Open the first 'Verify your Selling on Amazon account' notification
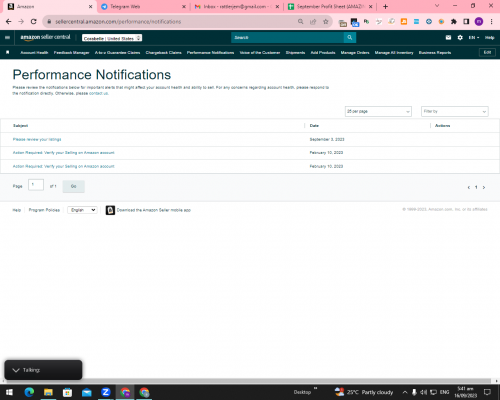500x400 pixels. click(64, 153)
